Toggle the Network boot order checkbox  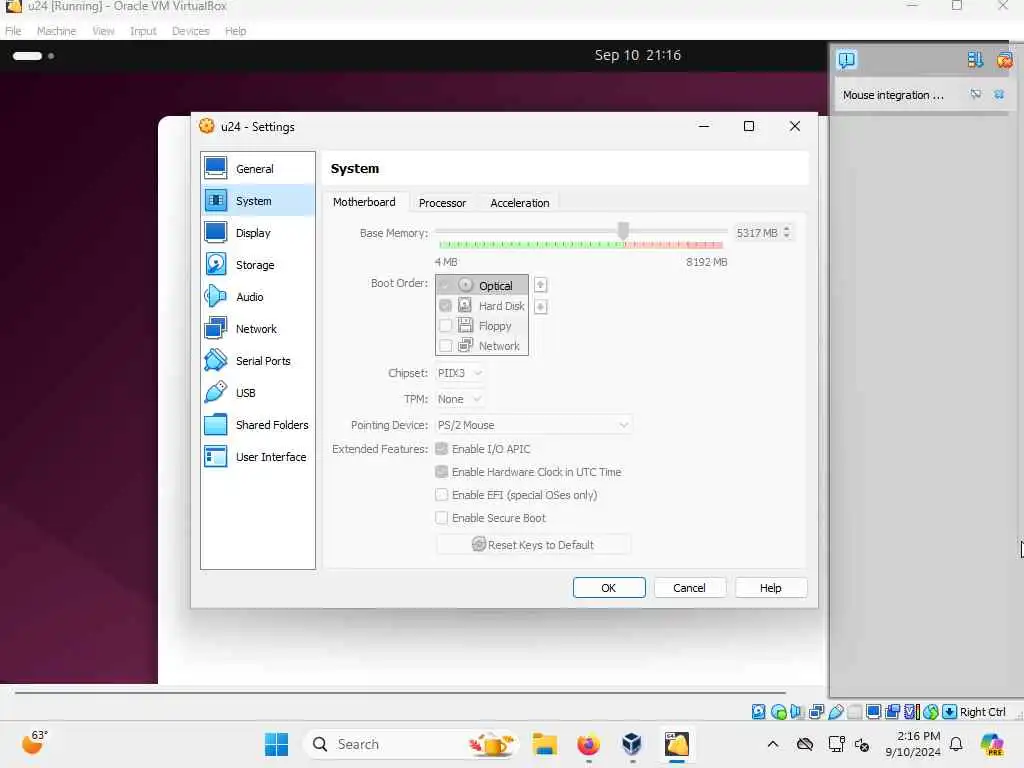point(445,345)
